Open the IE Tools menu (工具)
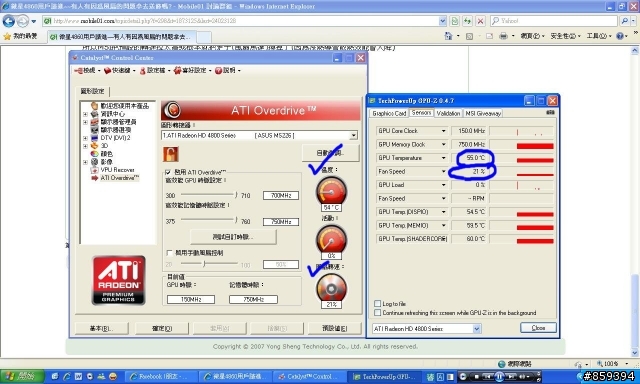640x384 pixels. pyautogui.click(x=600, y=36)
